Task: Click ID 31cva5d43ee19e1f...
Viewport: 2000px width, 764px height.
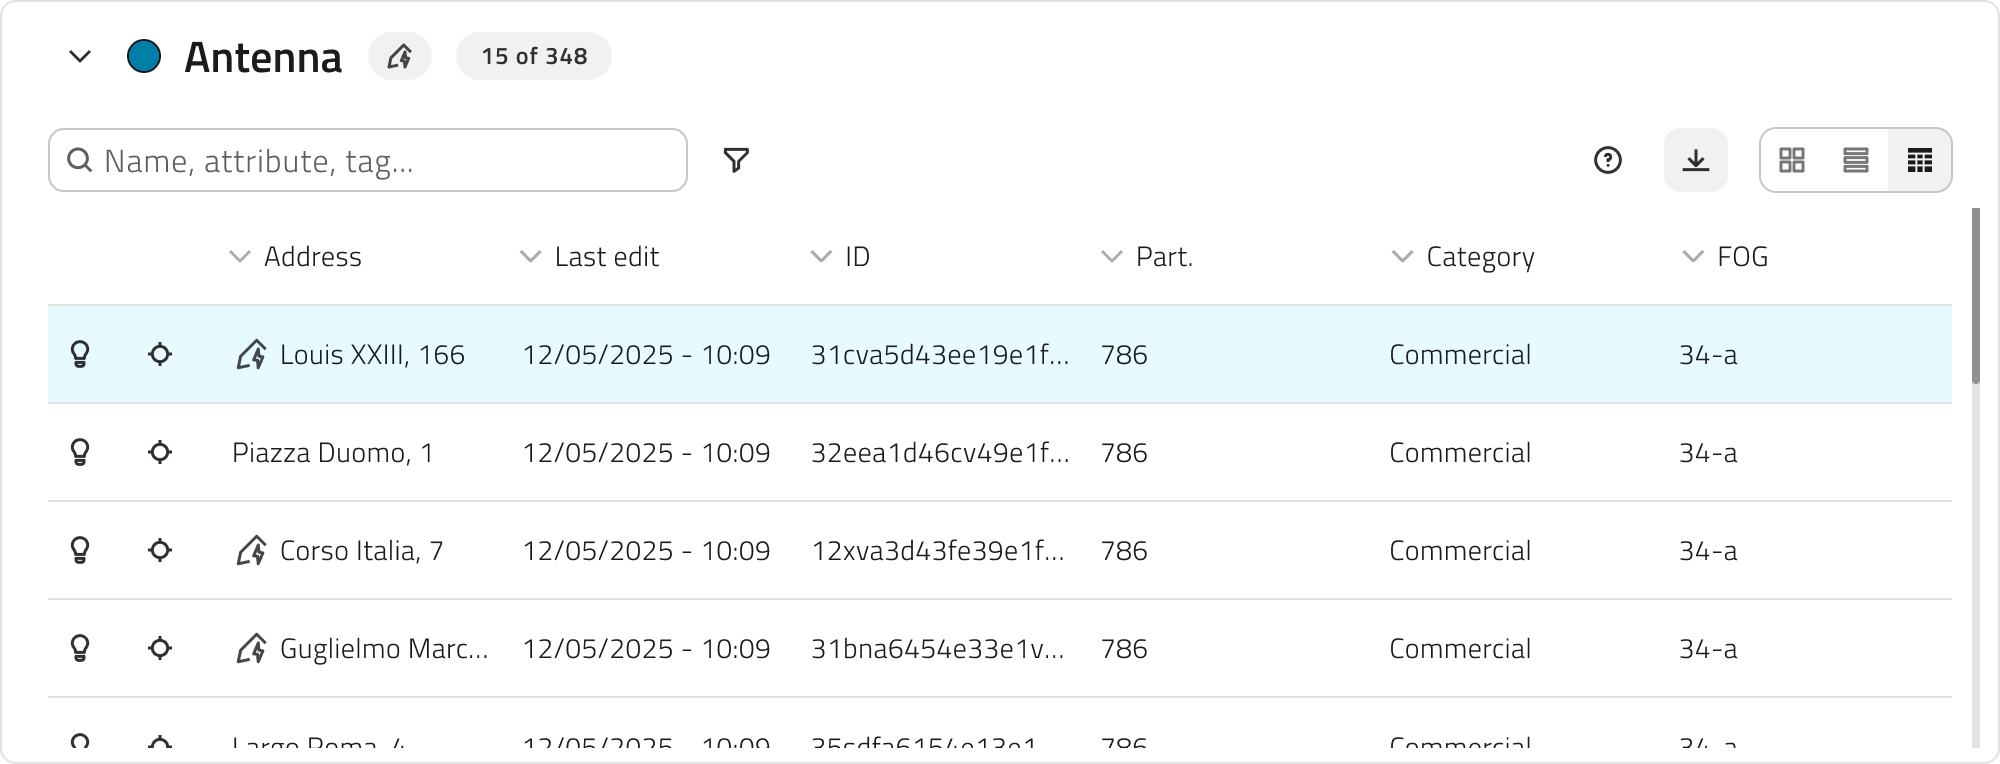Action: click(x=940, y=355)
